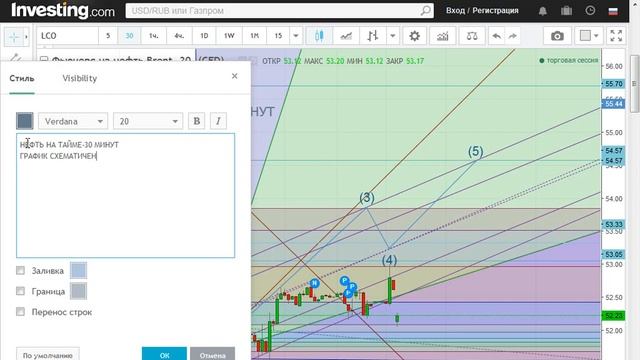Choose the Граница border color swatch
This screenshot has width=640, height=360.
pyautogui.click(x=78, y=291)
